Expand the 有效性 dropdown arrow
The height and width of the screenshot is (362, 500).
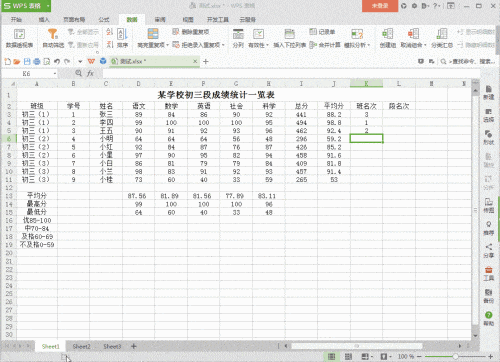pyautogui.click(x=267, y=45)
